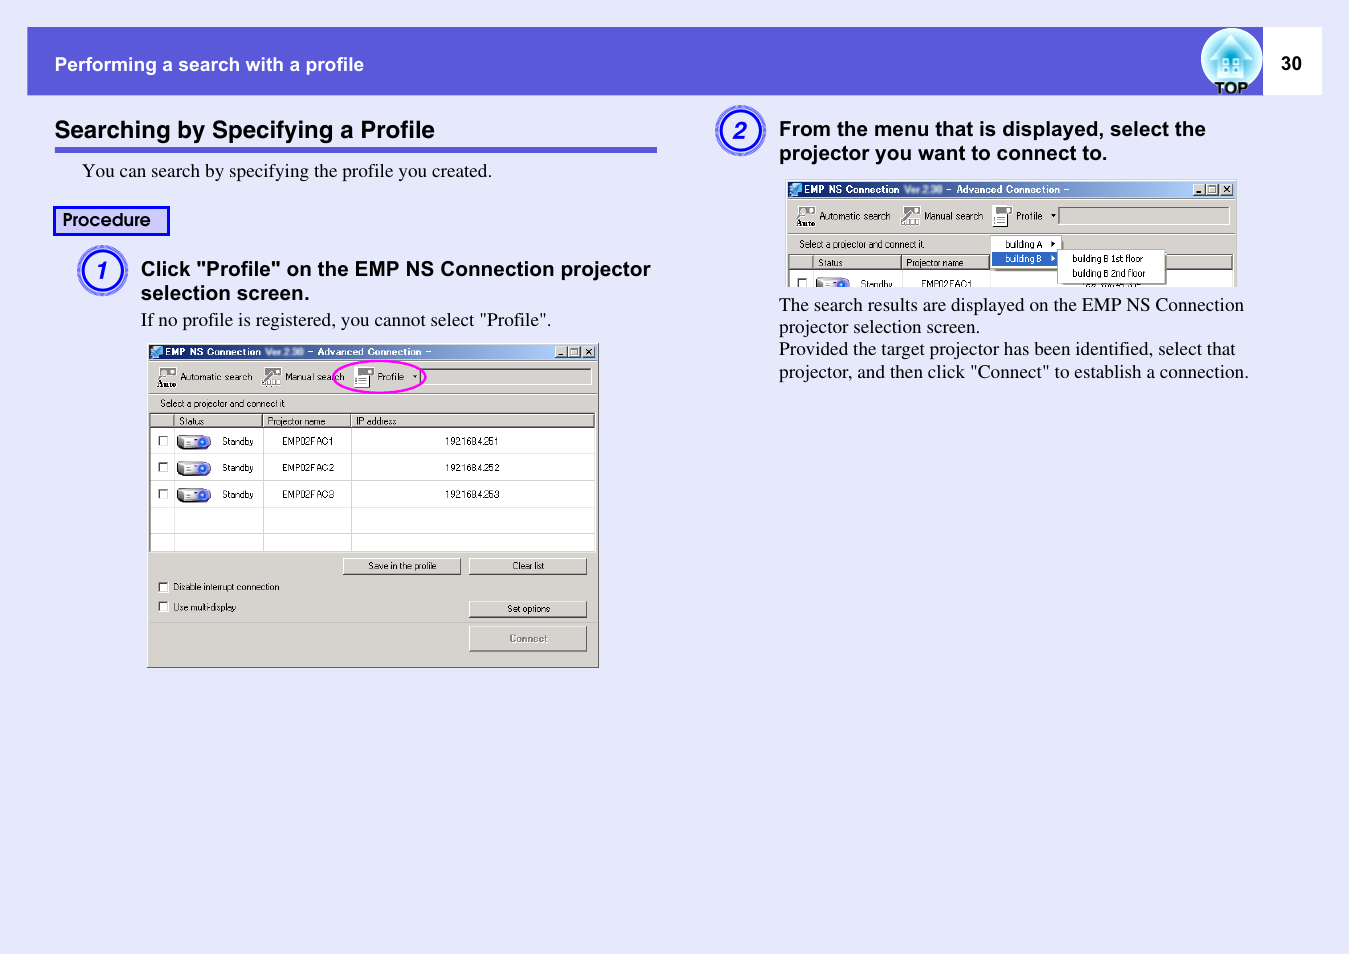Expand the building B submenu arrow
Screen dimensions: 1350x954
click(1052, 259)
